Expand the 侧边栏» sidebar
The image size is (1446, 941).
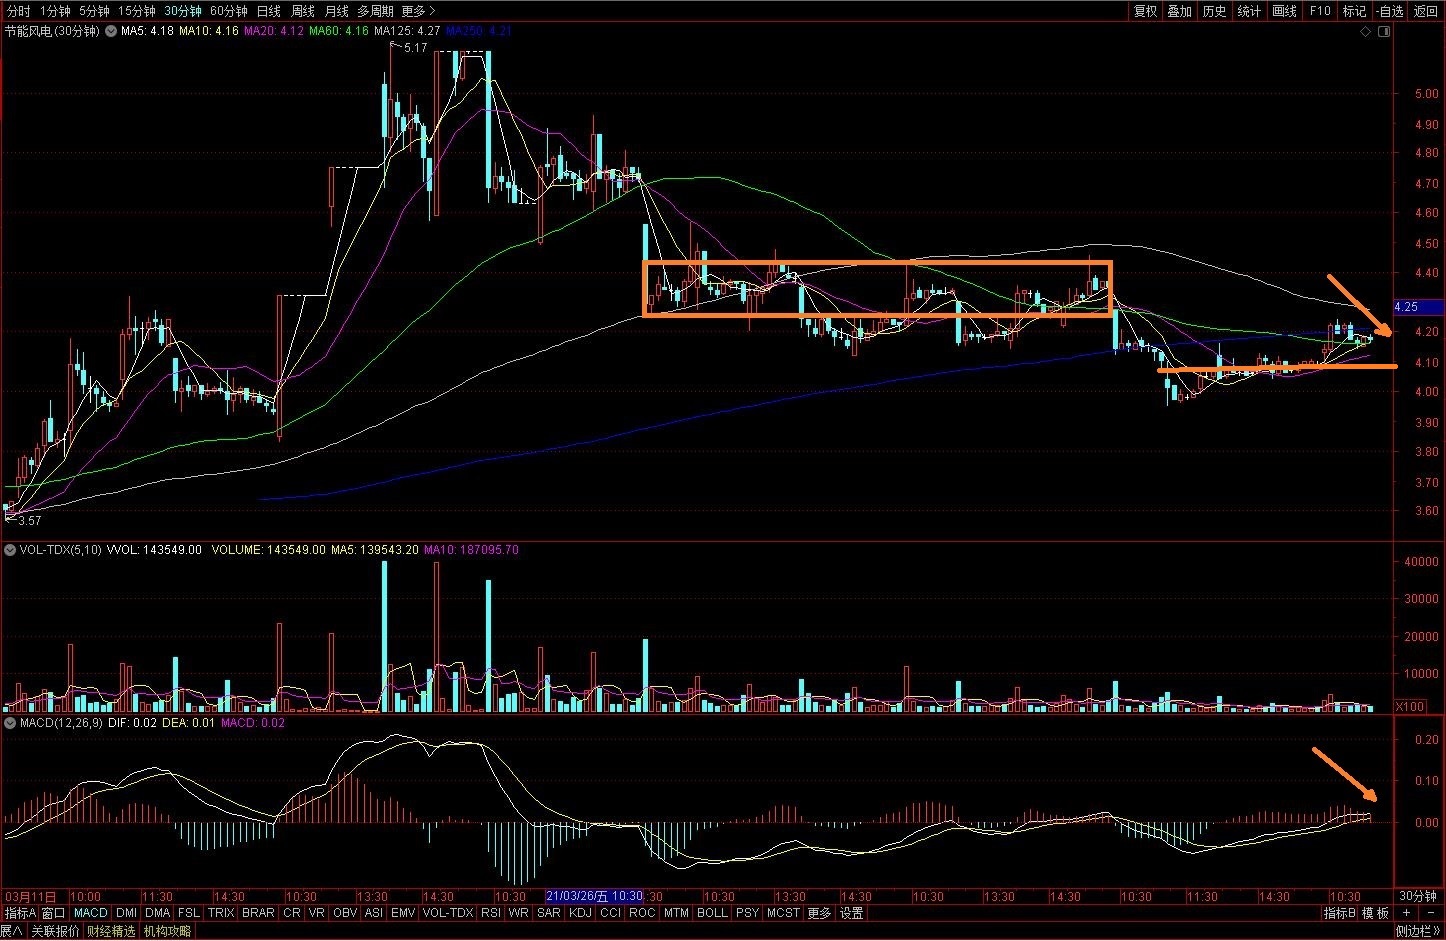(x=1419, y=931)
